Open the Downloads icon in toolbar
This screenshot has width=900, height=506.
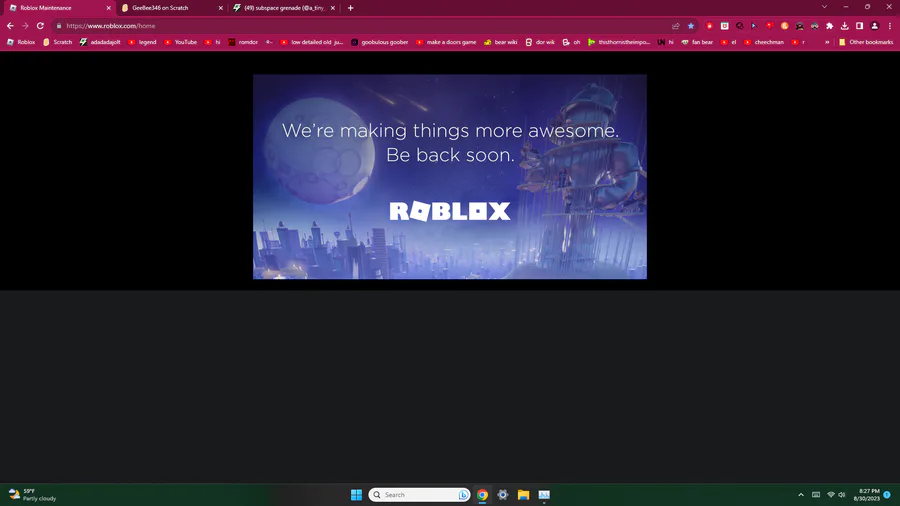pos(844,26)
